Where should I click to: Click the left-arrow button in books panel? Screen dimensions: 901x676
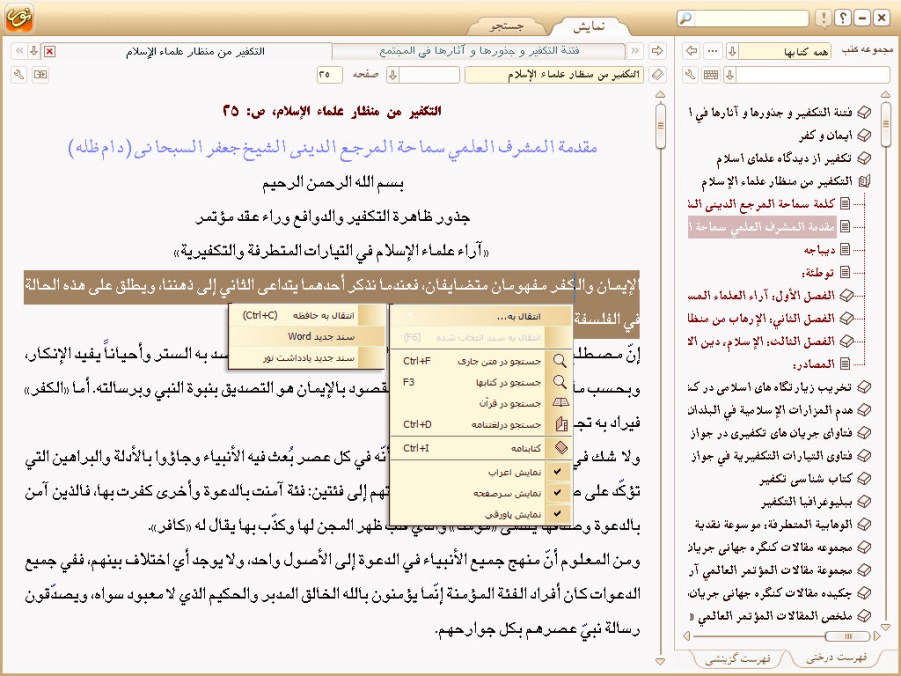pyautogui.click(x=692, y=51)
